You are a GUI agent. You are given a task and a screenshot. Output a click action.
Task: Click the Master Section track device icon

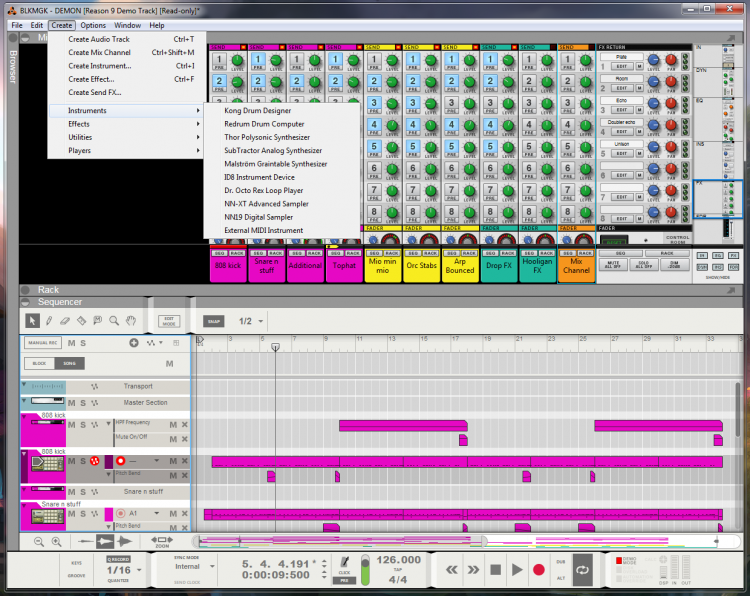tap(47, 401)
